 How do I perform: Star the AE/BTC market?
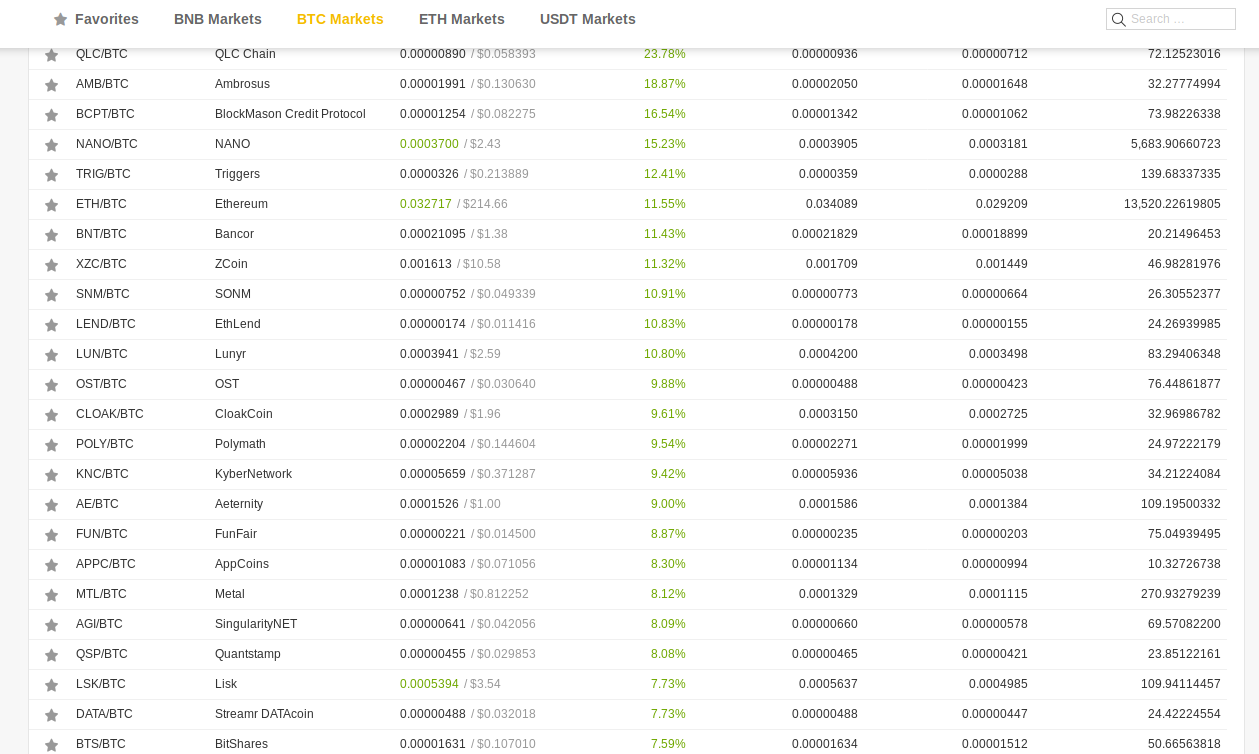51,505
